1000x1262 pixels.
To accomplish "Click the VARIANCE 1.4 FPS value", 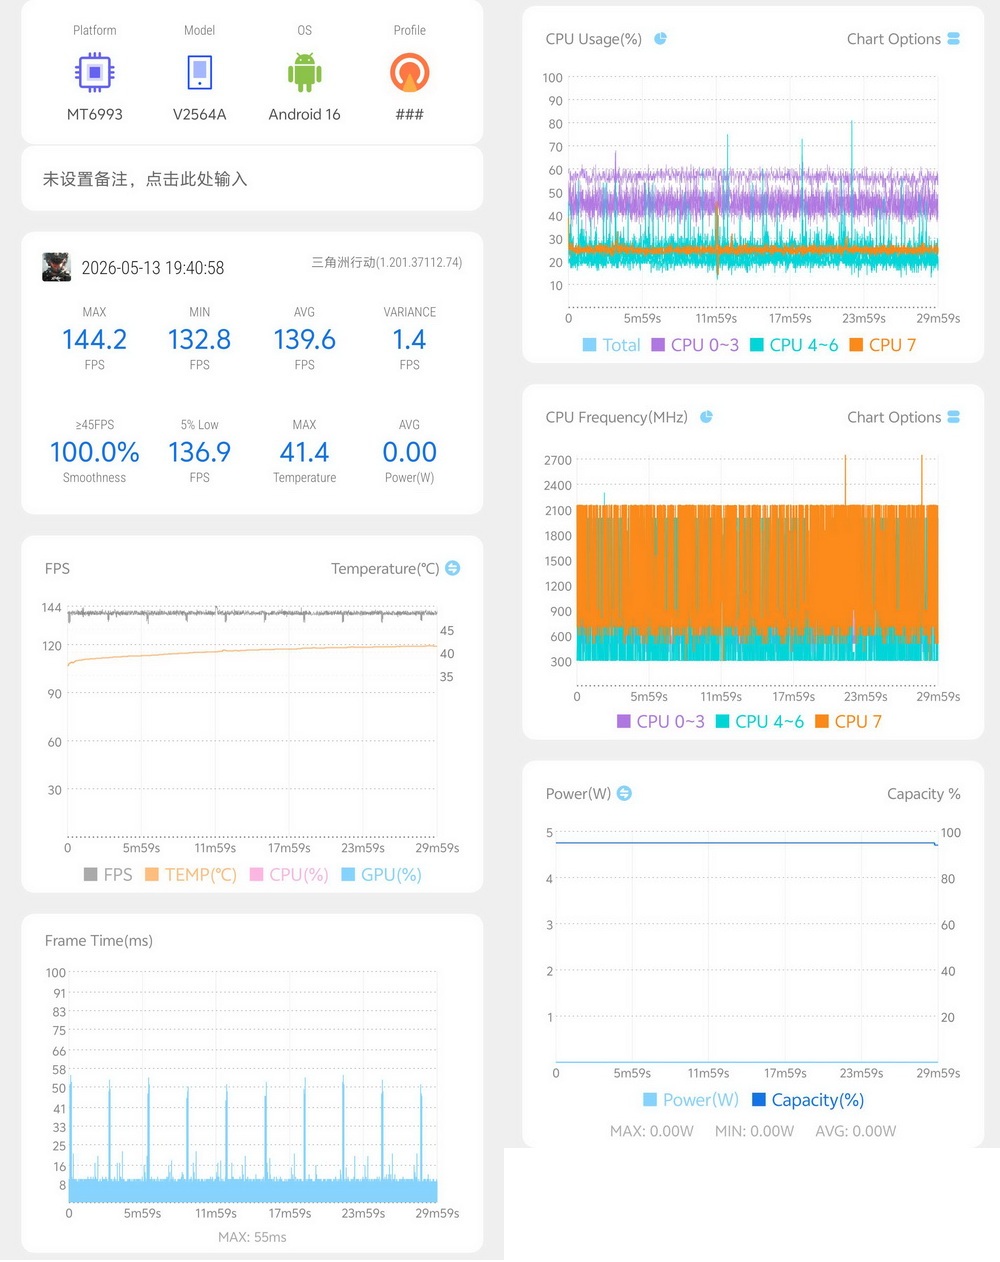I will (x=409, y=340).
